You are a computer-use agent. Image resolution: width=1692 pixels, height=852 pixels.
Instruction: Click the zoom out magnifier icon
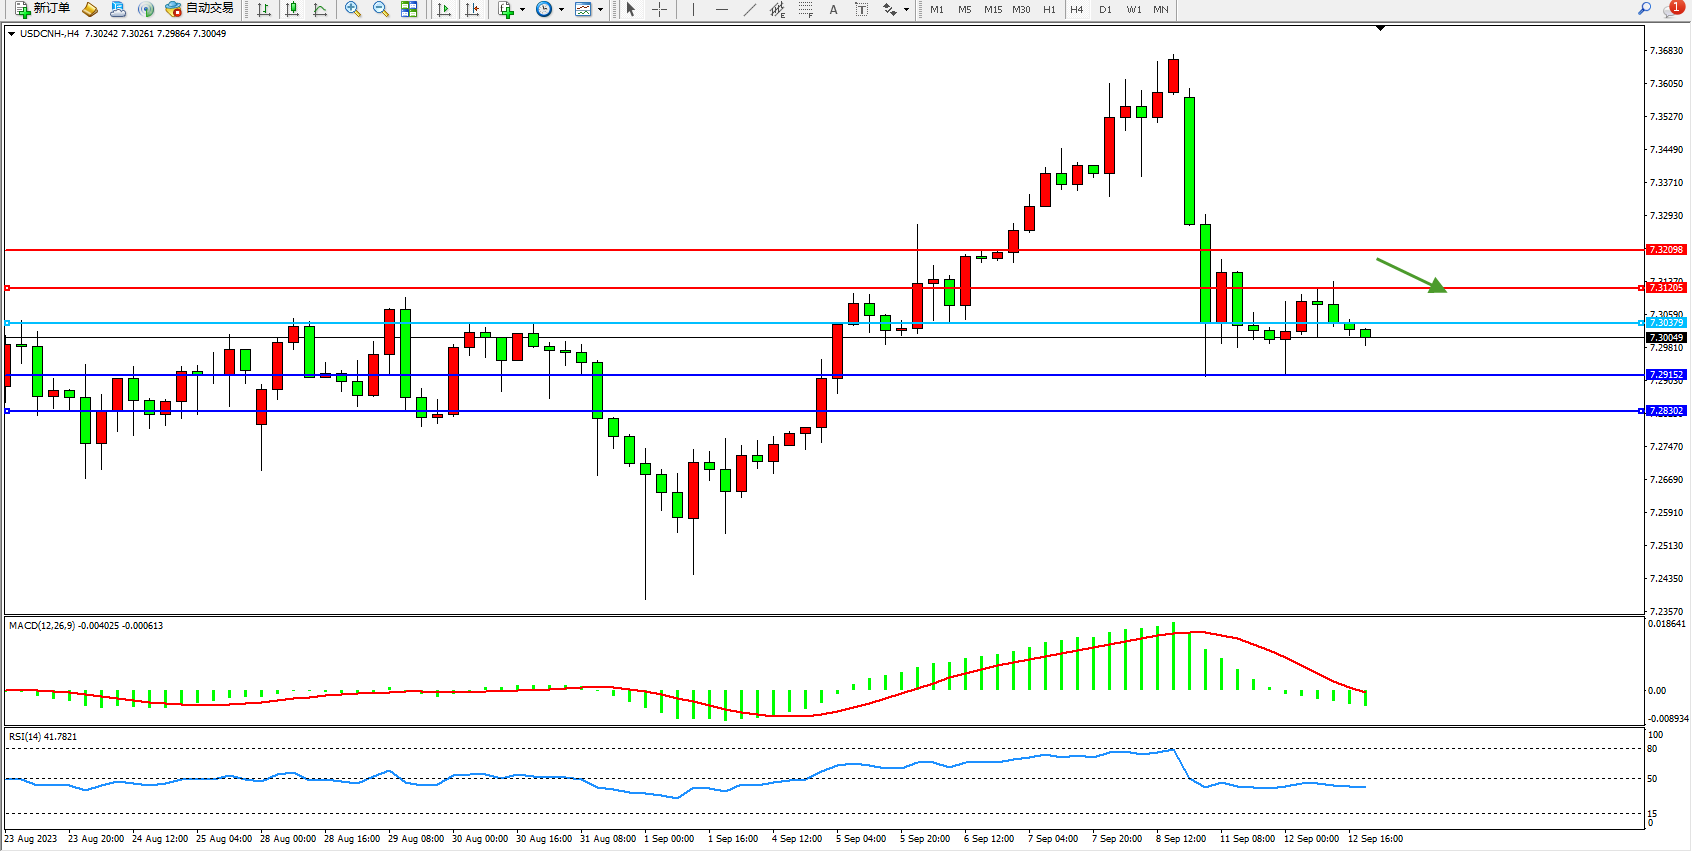380,9
